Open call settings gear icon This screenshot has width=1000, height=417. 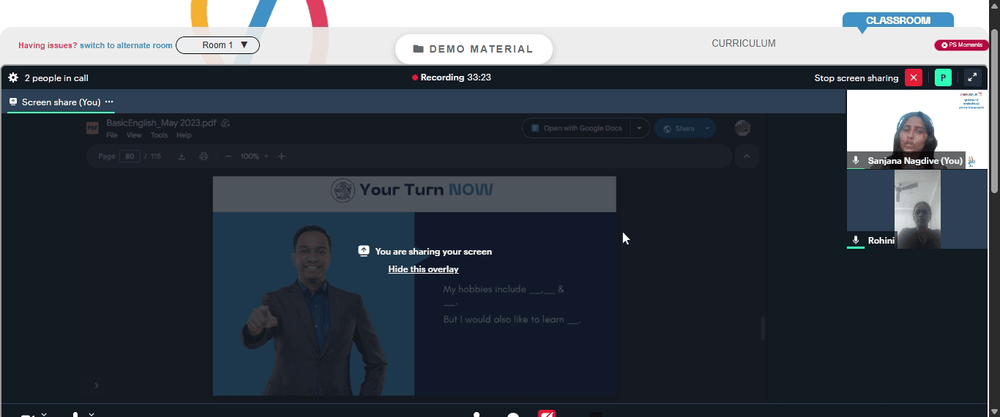click(x=13, y=78)
